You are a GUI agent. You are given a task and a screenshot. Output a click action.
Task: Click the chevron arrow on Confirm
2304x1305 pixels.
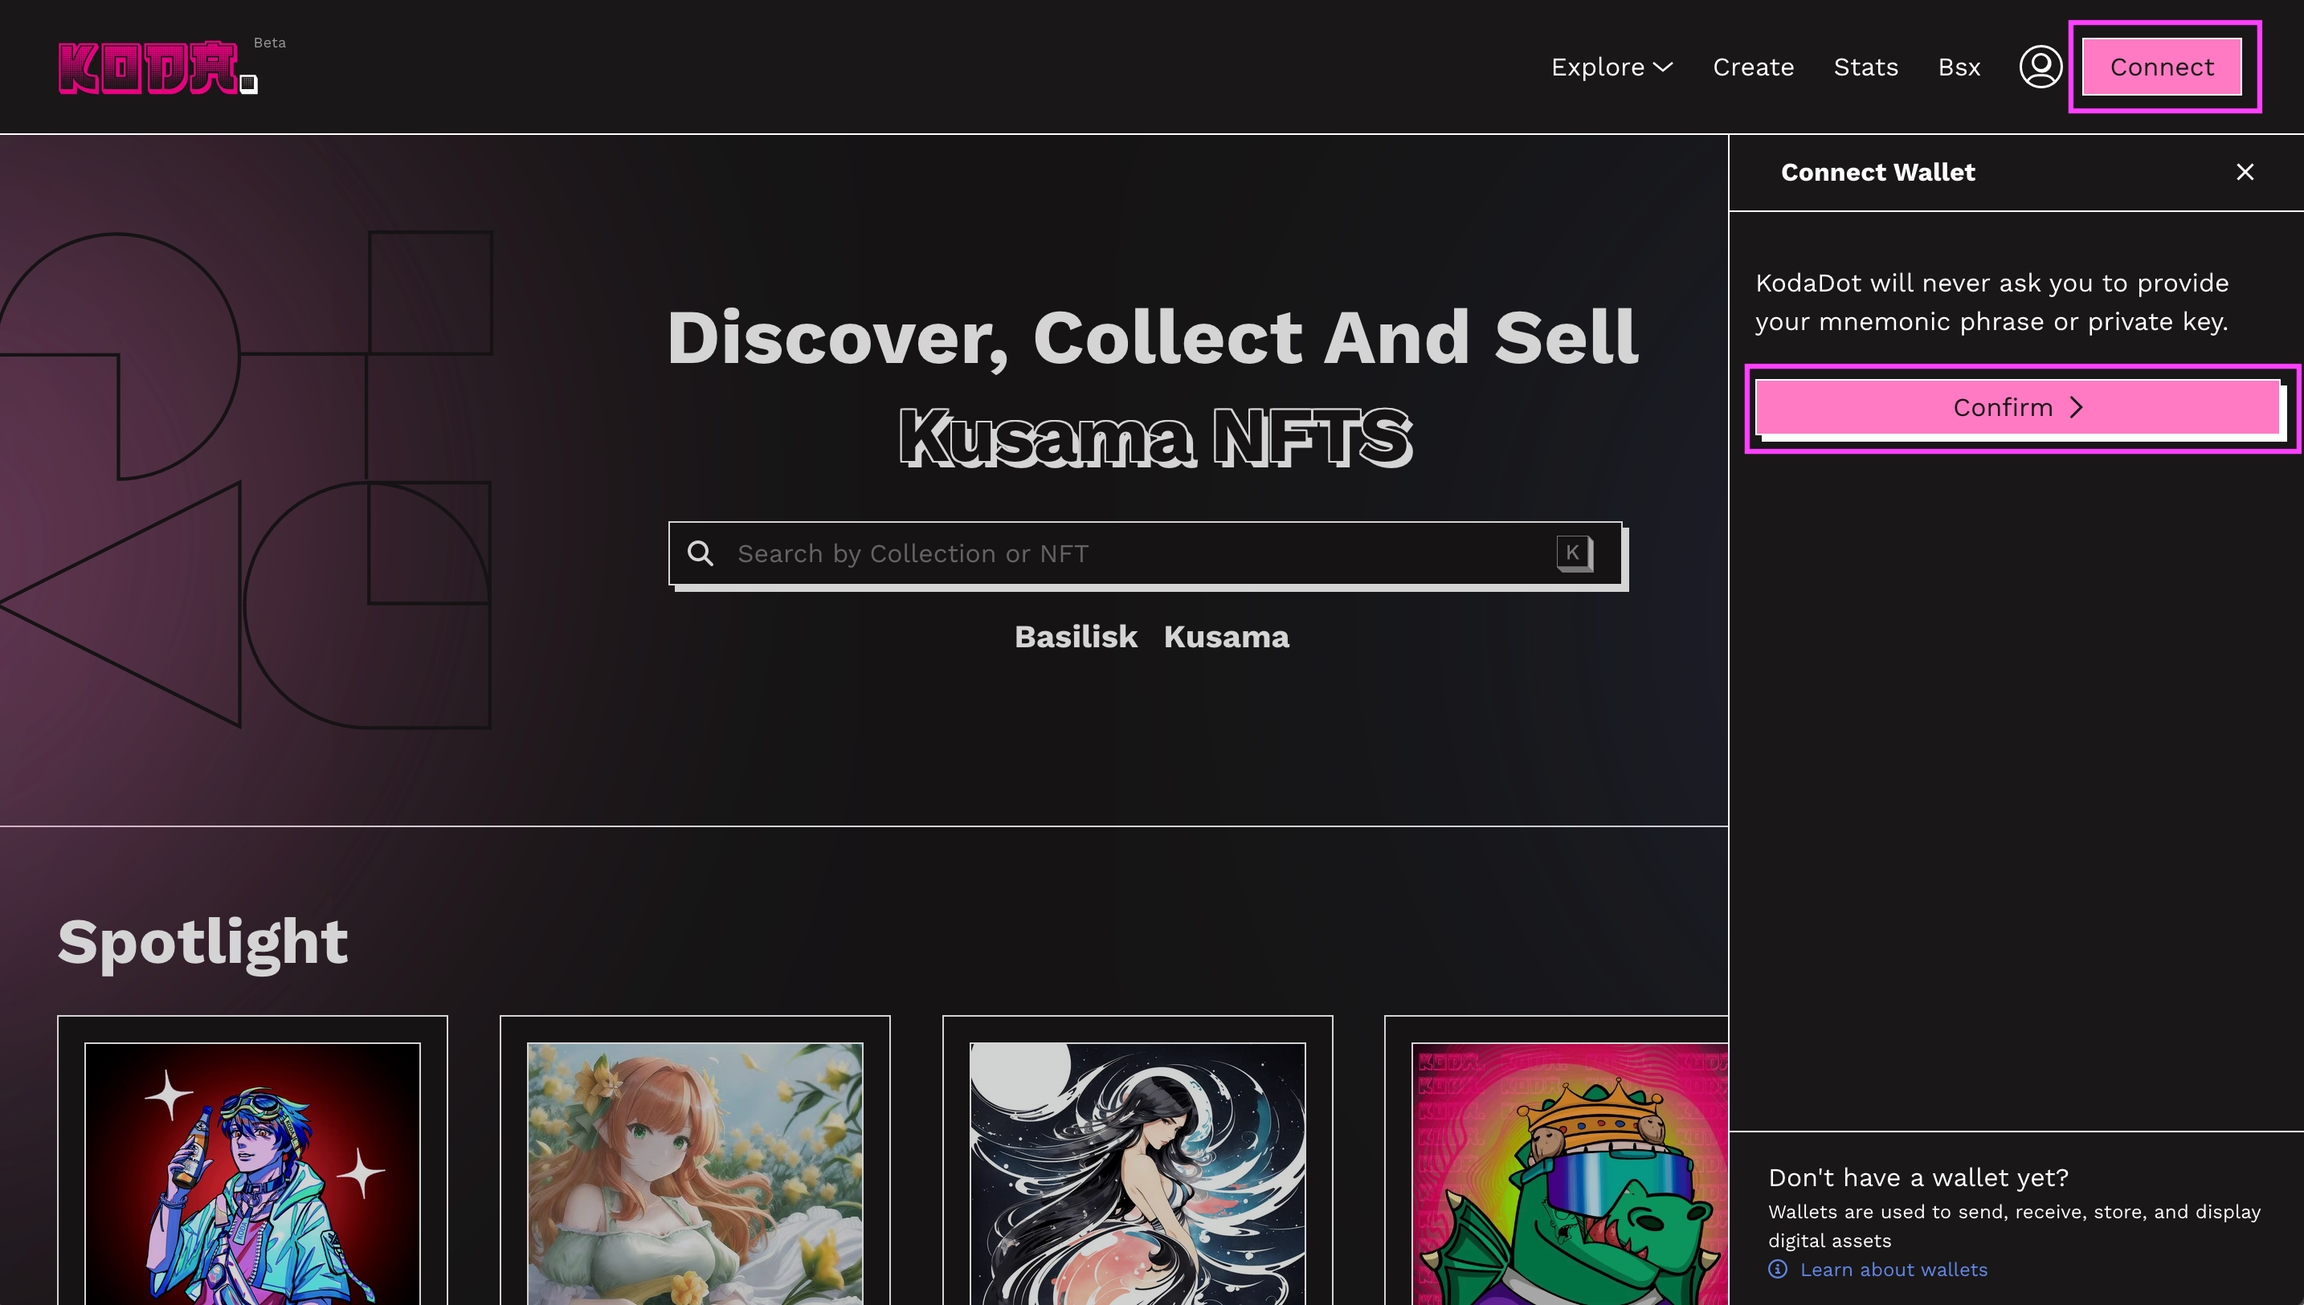(x=2077, y=407)
